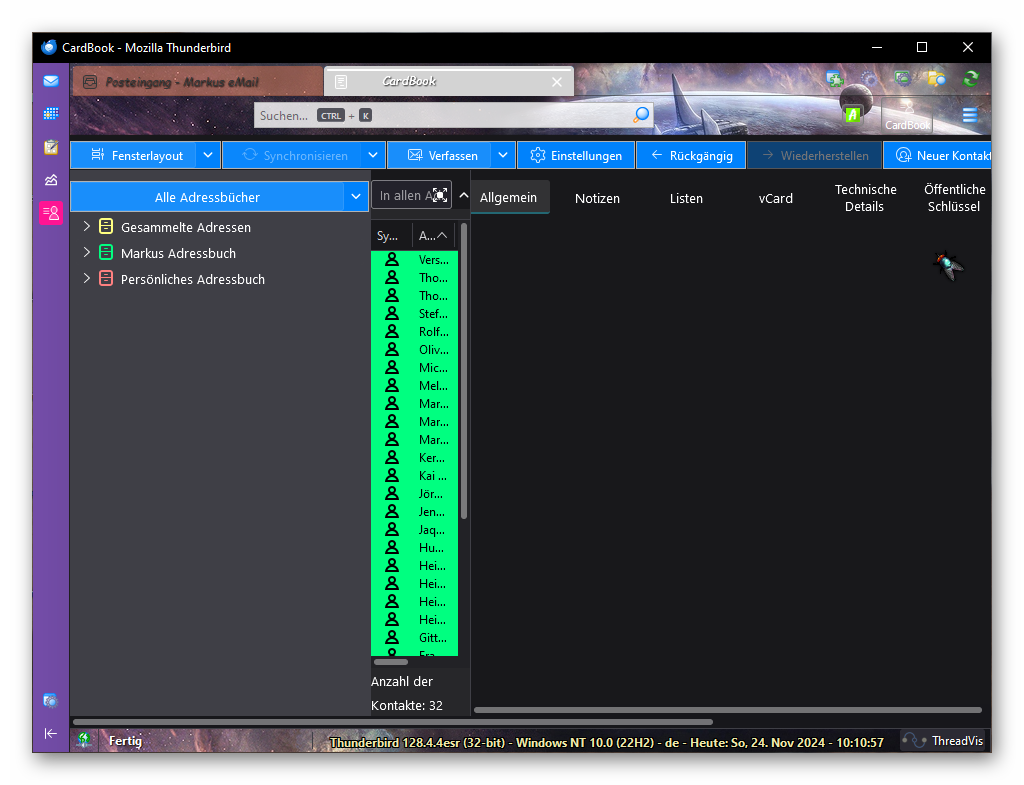Click the Persönliches Adressbuch red icon
Screen dimensions: 1024x785
point(106,279)
